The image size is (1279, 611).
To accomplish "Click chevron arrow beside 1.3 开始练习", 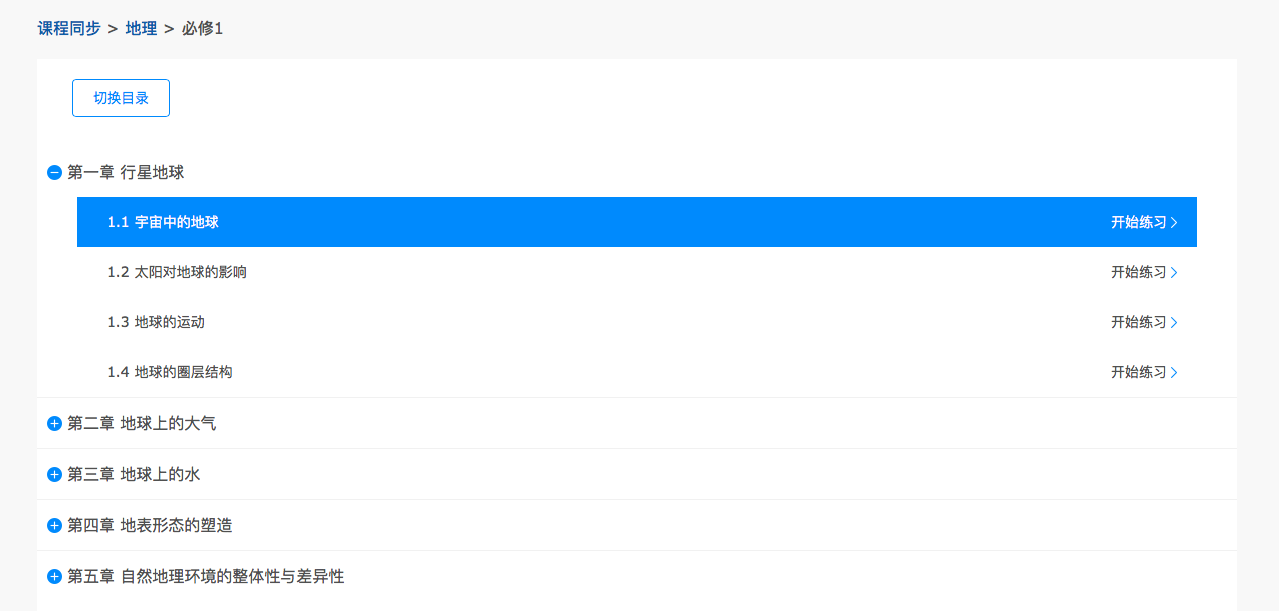I will [1174, 323].
